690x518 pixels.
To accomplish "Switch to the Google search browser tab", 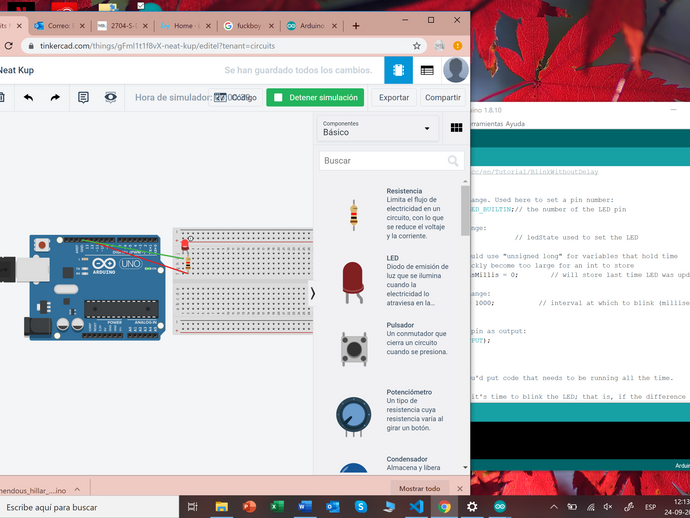I will click(x=249, y=26).
